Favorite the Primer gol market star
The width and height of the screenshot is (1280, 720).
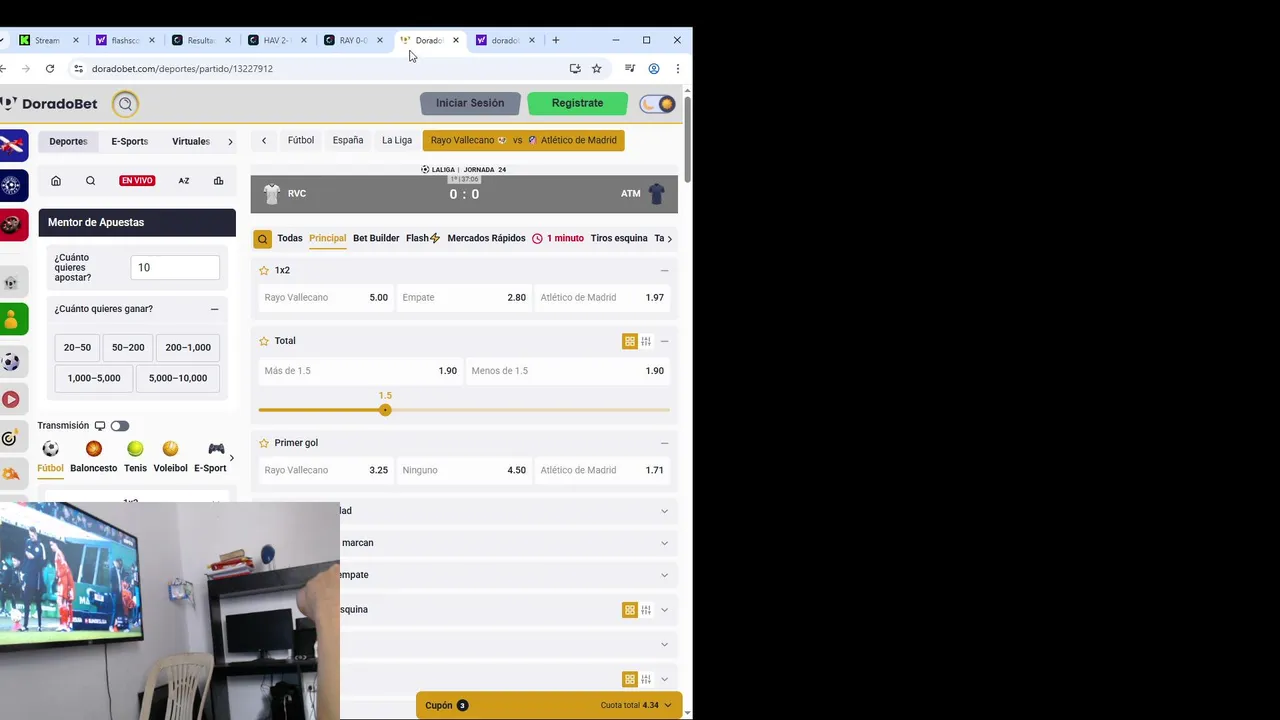264,443
